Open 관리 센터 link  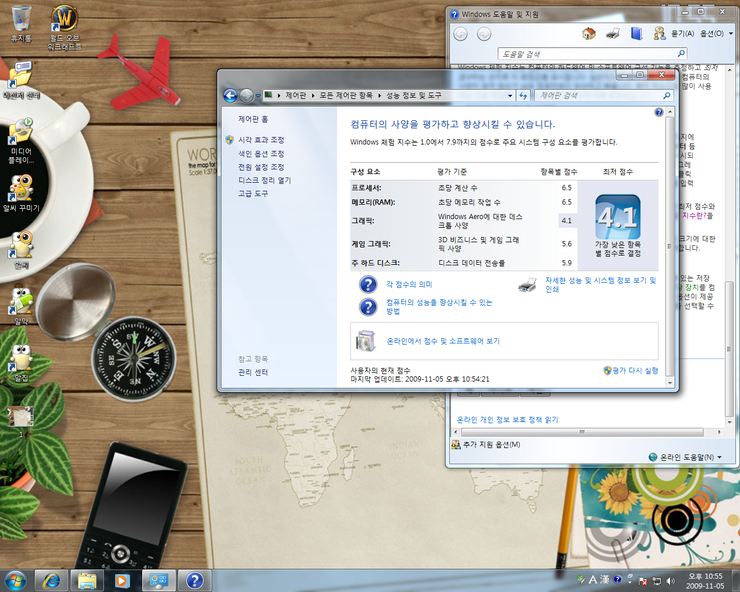pyautogui.click(x=252, y=372)
